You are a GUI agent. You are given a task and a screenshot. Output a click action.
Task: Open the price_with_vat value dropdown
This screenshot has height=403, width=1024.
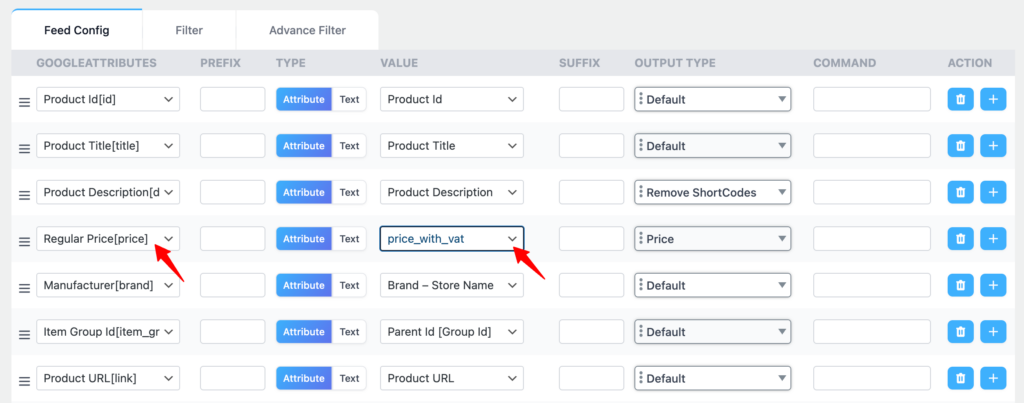(452, 239)
